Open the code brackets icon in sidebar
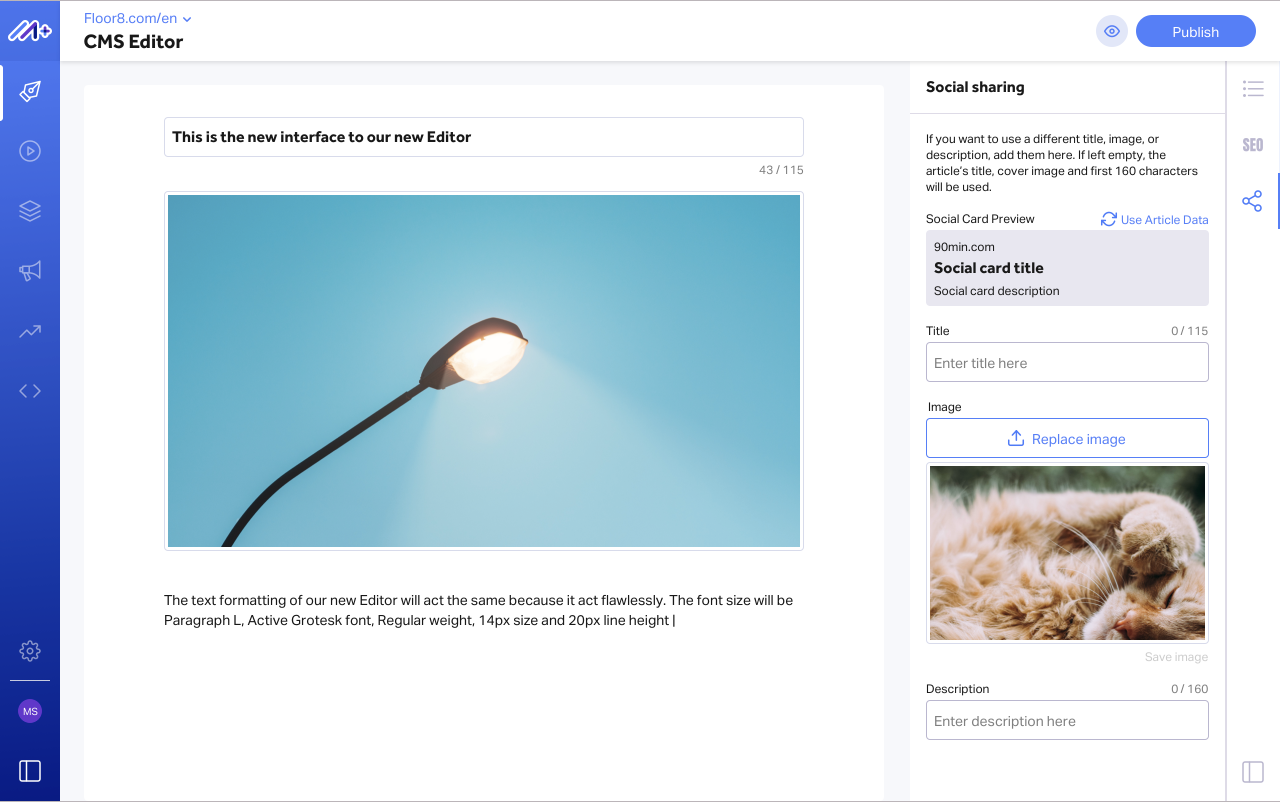Viewport: 1280px width, 804px height. [x=30, y=391]
